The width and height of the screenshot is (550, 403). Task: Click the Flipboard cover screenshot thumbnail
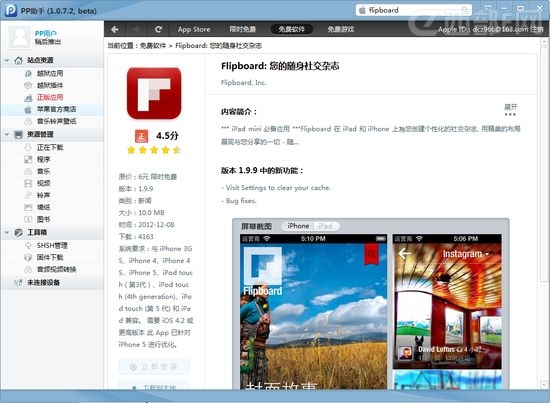click(314, 311)
